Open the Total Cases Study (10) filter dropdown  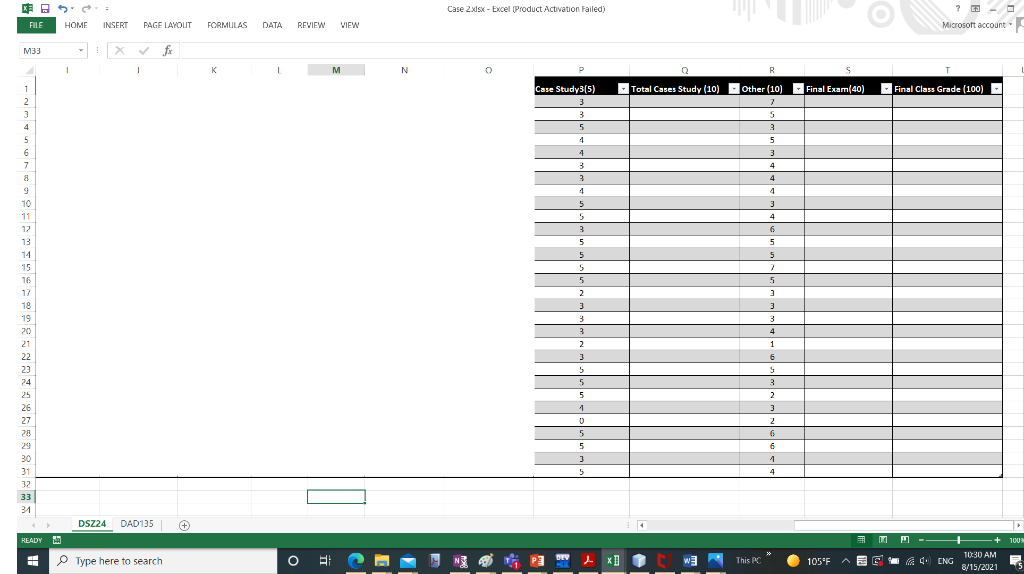pos(733,89)
